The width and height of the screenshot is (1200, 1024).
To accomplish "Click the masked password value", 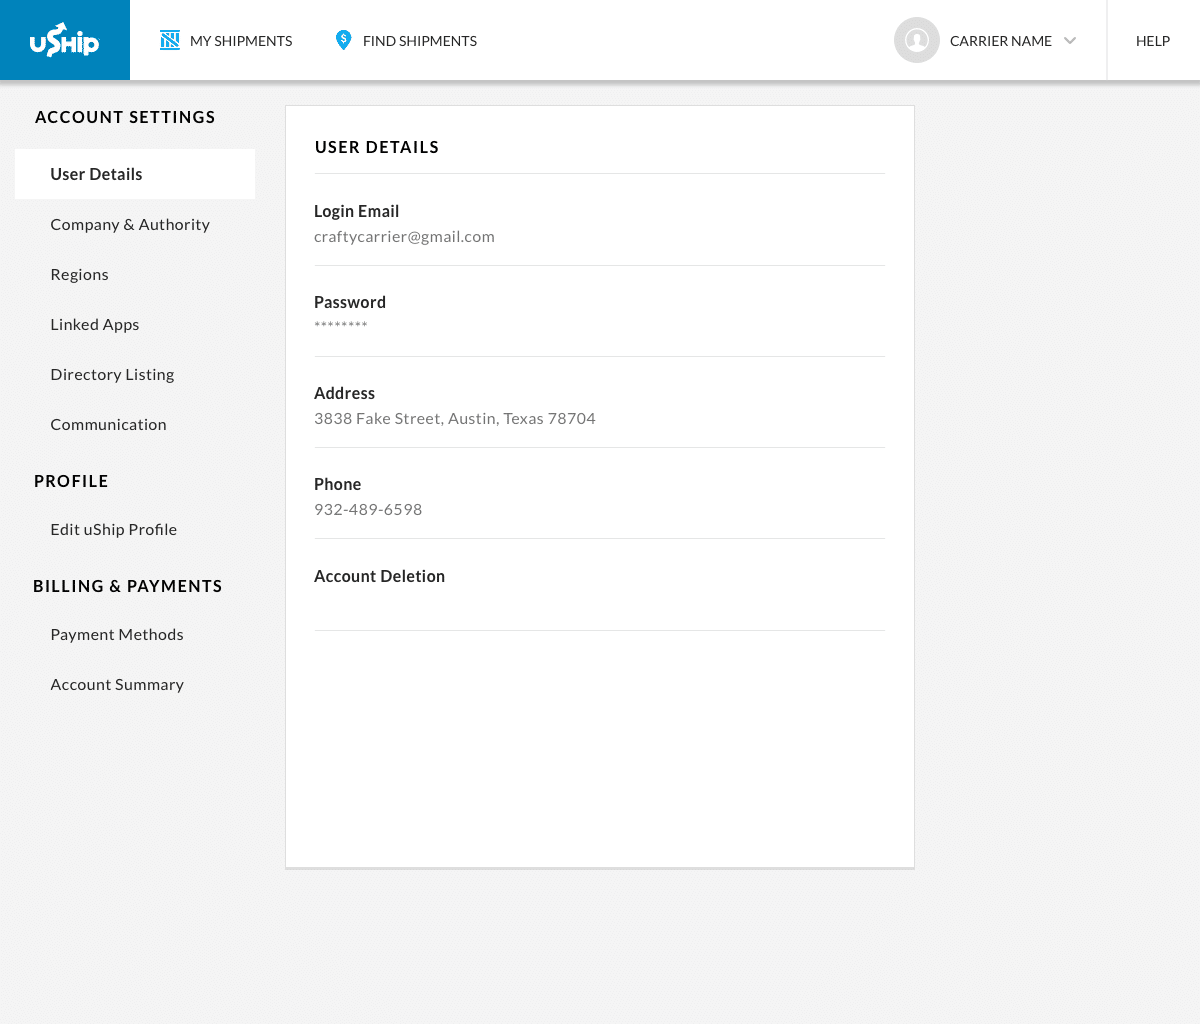I will (x=341, y=326).
